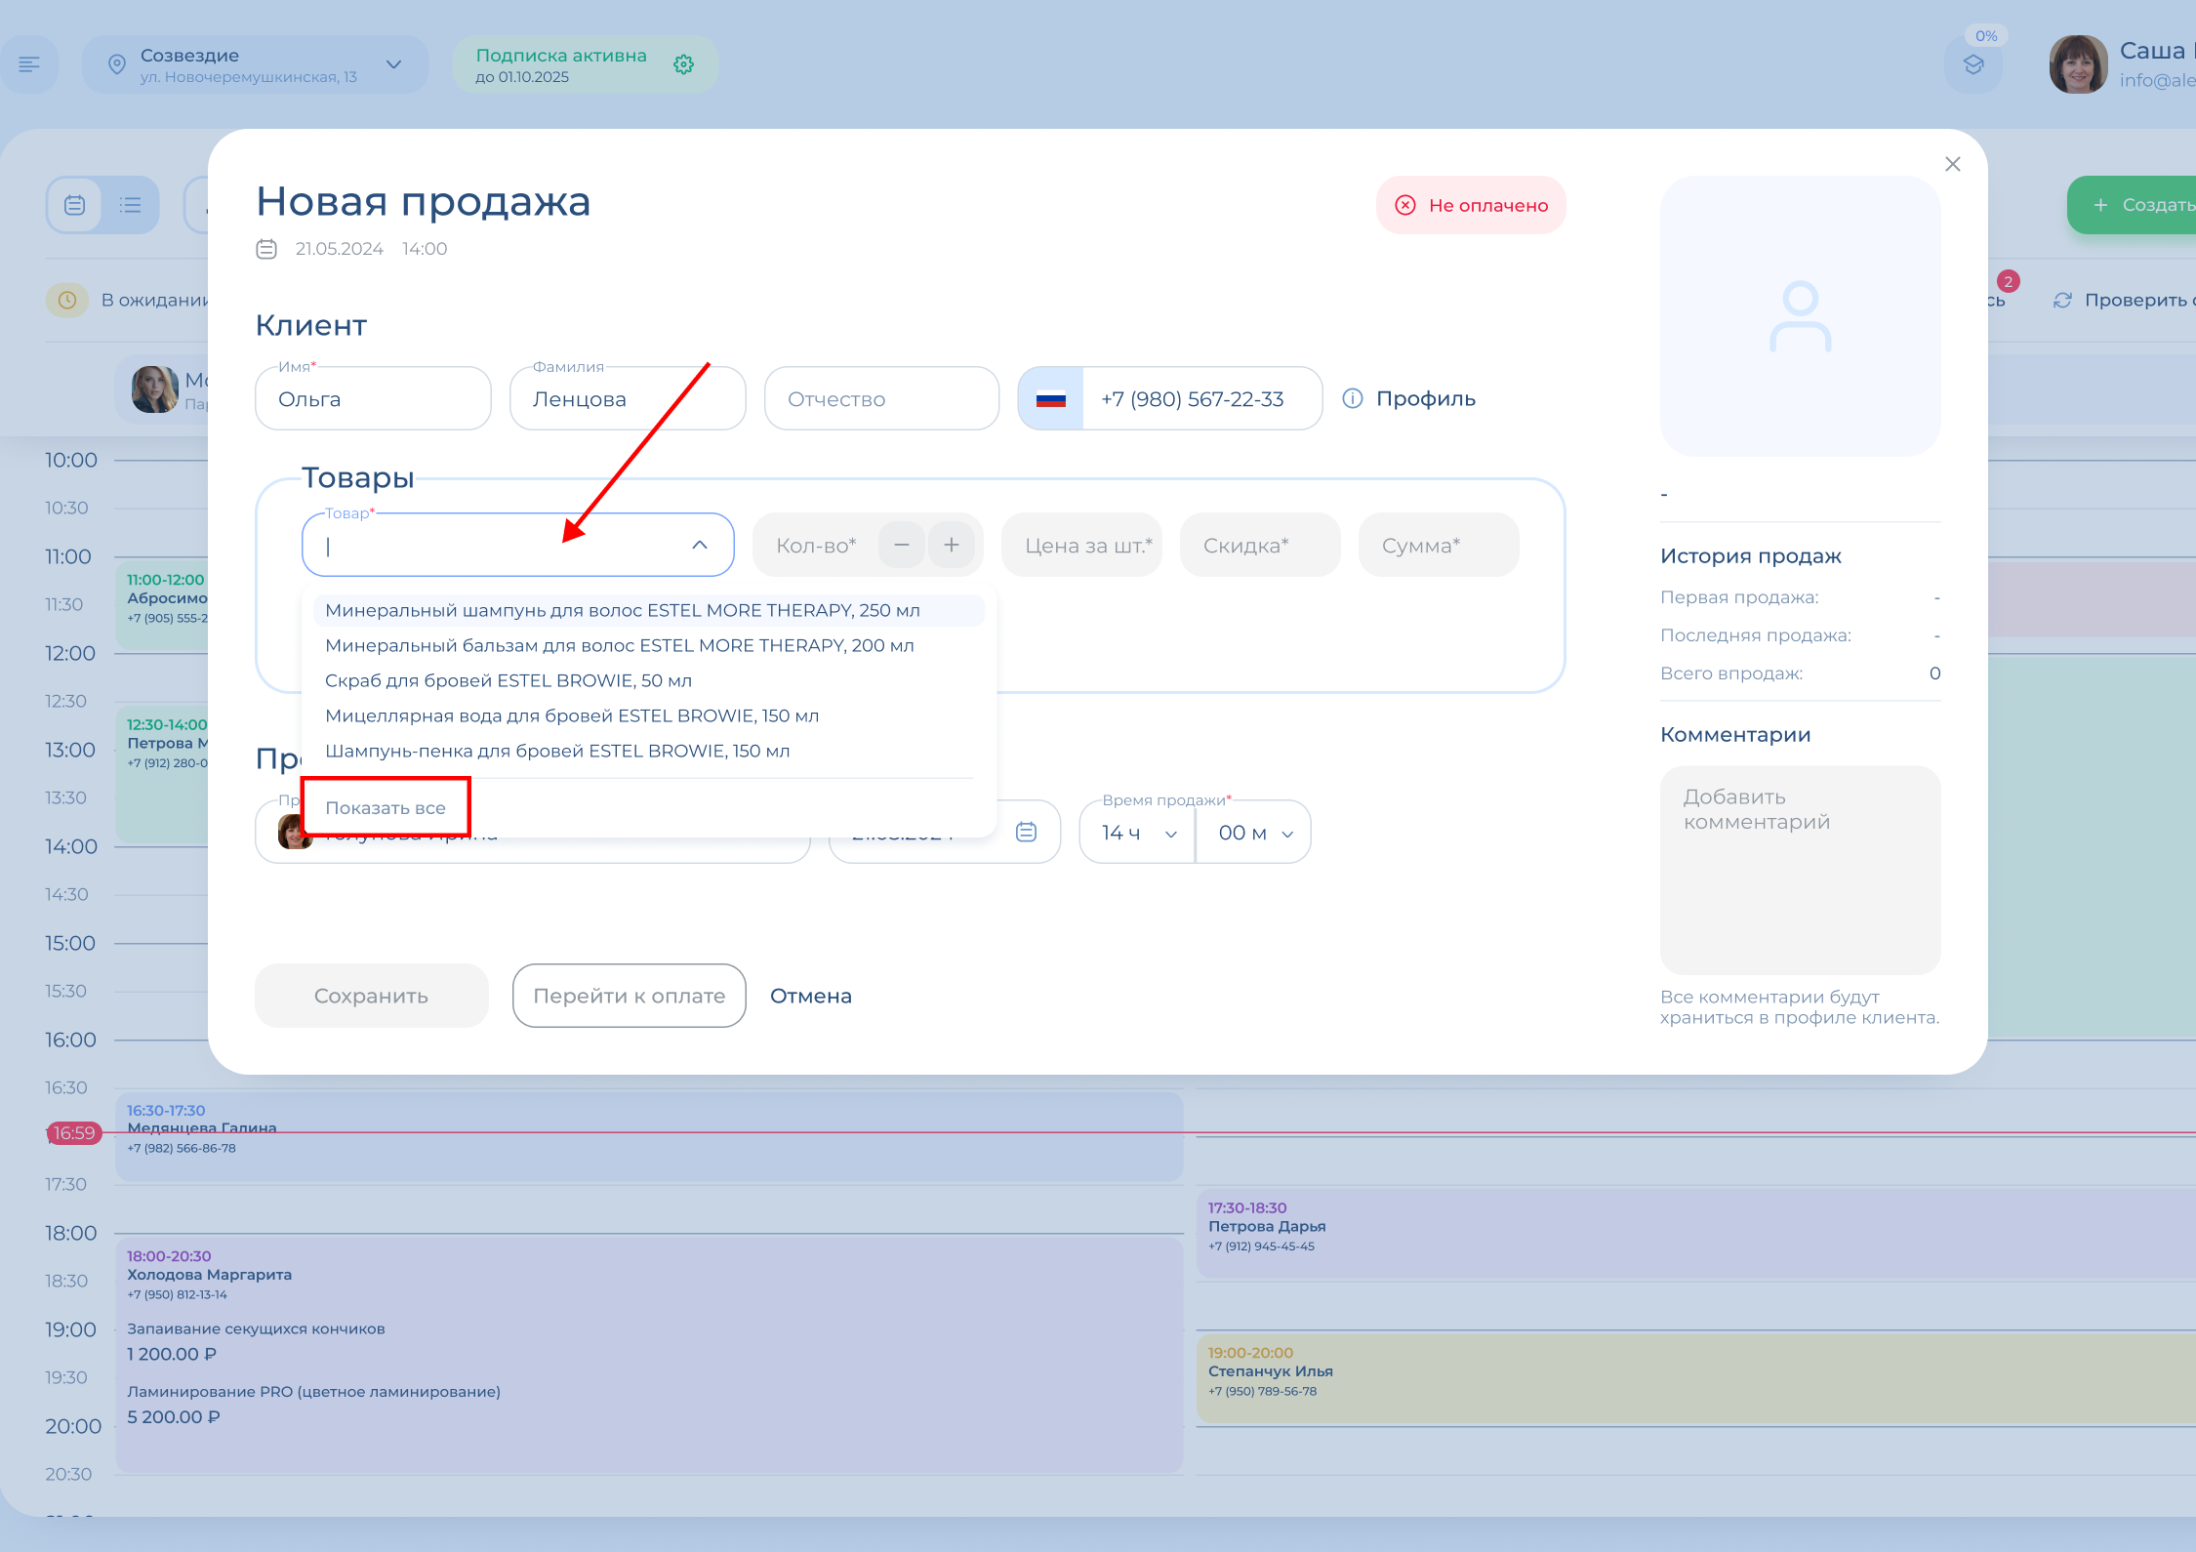Viewport: 2196px width, 1552px height.
Task: Open subscription settings gear icon
Action: pyautogui.click(x=684, y=65)
